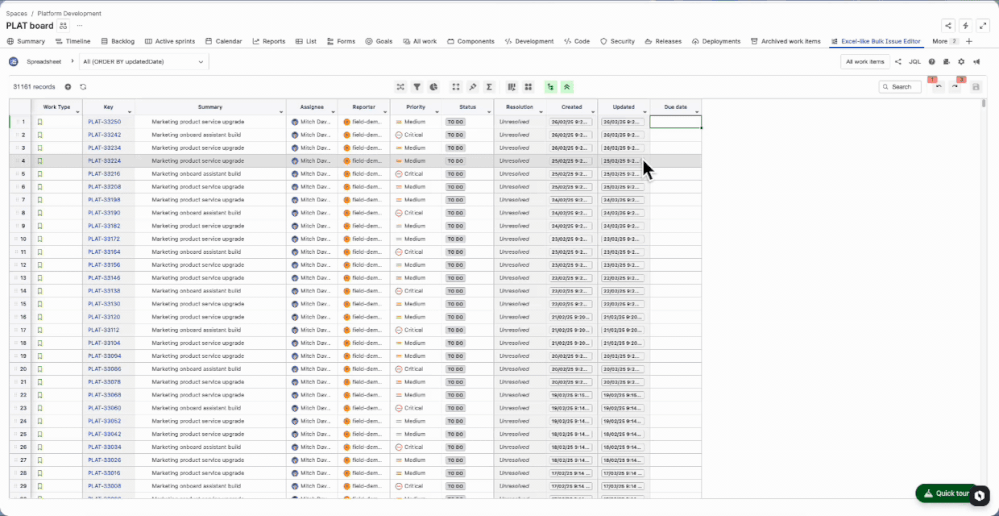Click the Spaces breadcrumb link

click(17, 13)
